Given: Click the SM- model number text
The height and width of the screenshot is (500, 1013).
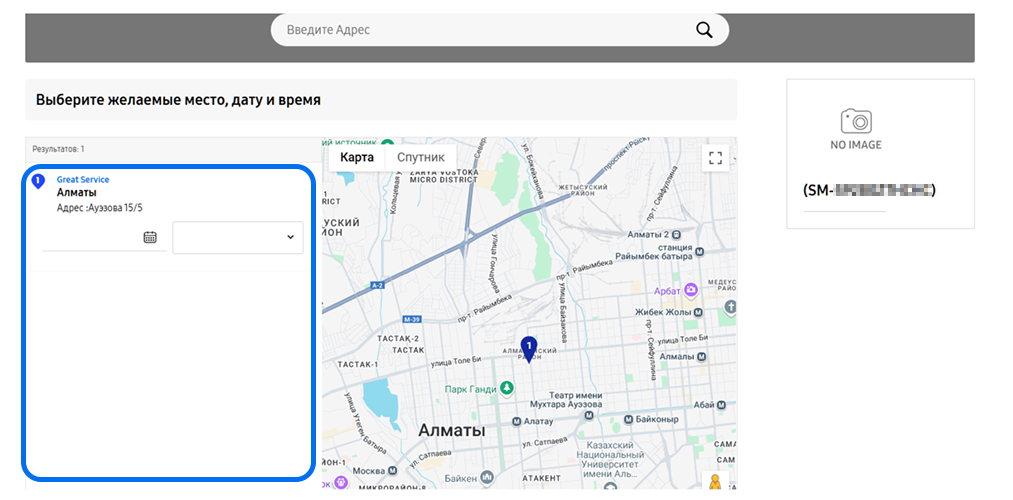Looking at the screenshot, I should 869,190.
